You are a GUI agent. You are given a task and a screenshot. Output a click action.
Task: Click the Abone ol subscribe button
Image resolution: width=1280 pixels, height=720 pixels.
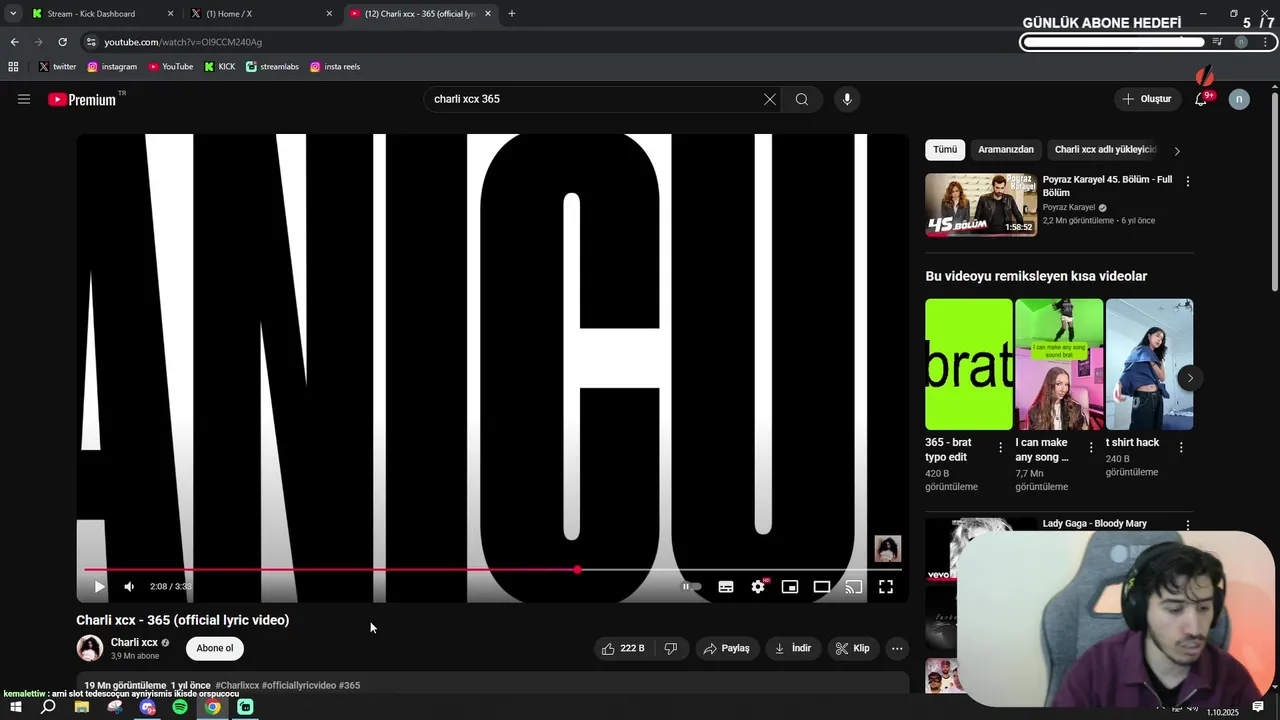click(x=215, y=648)
